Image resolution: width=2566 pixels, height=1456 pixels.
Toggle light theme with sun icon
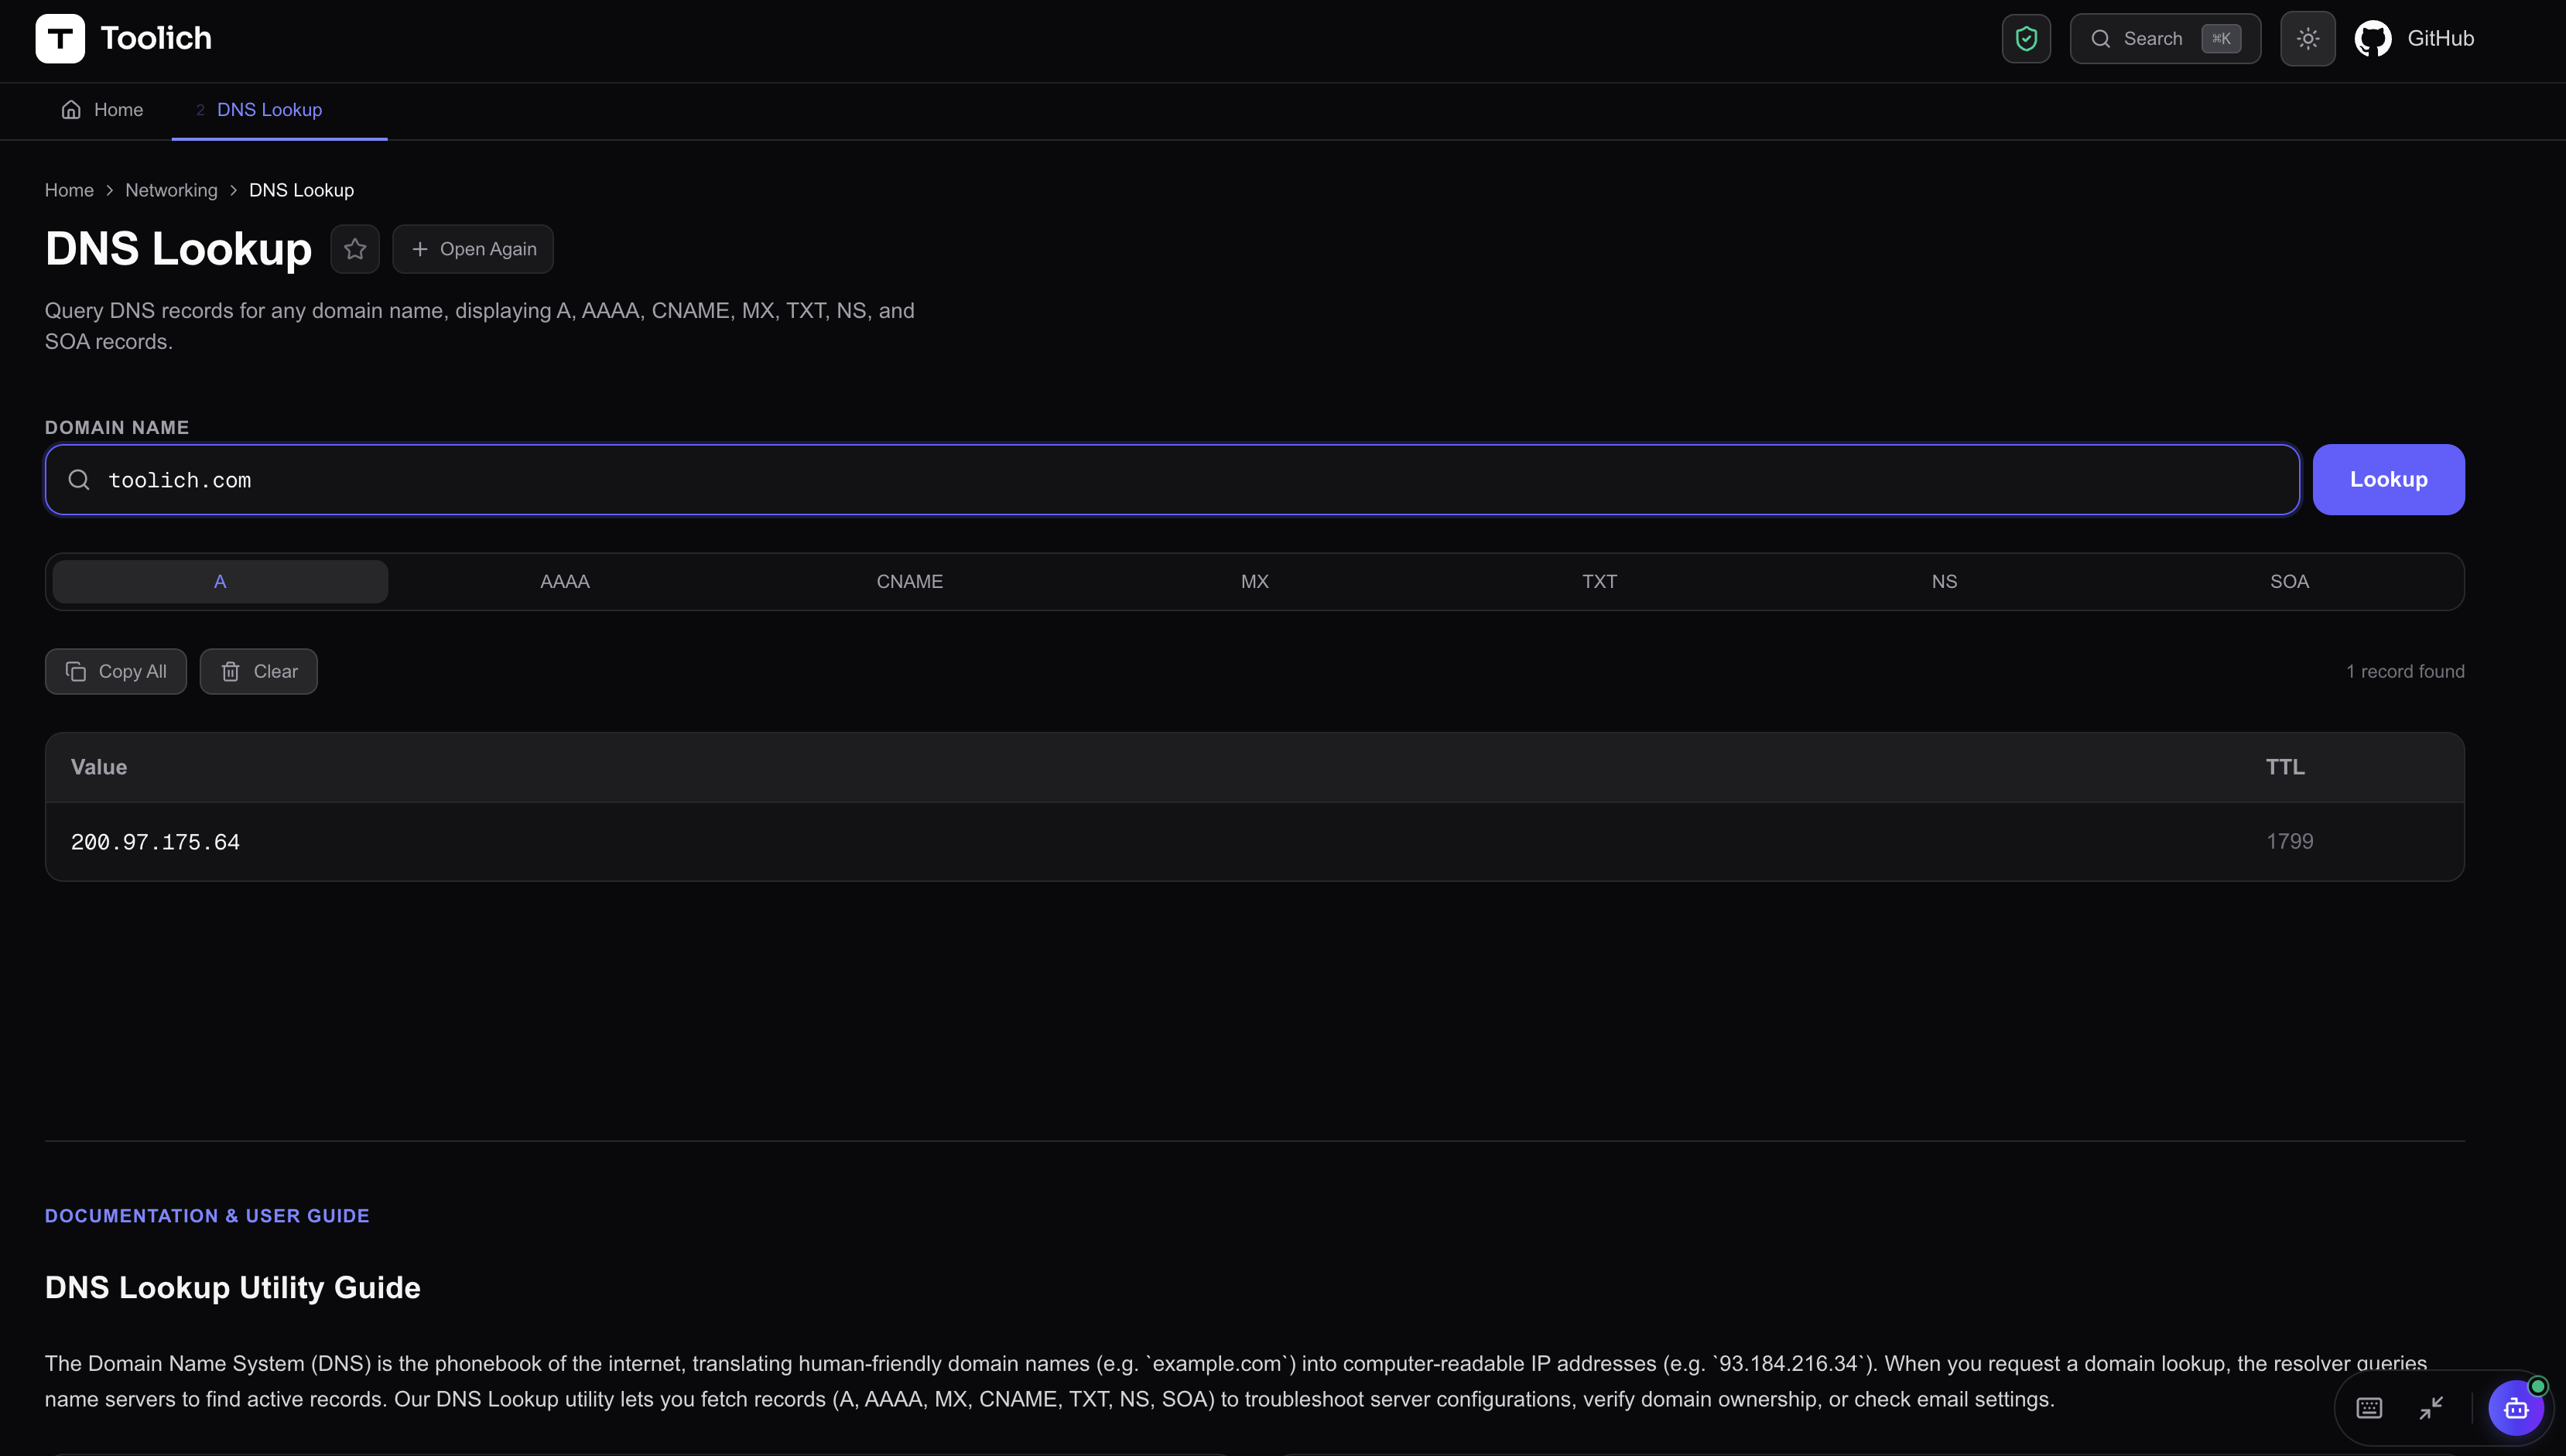[2308, 39]
